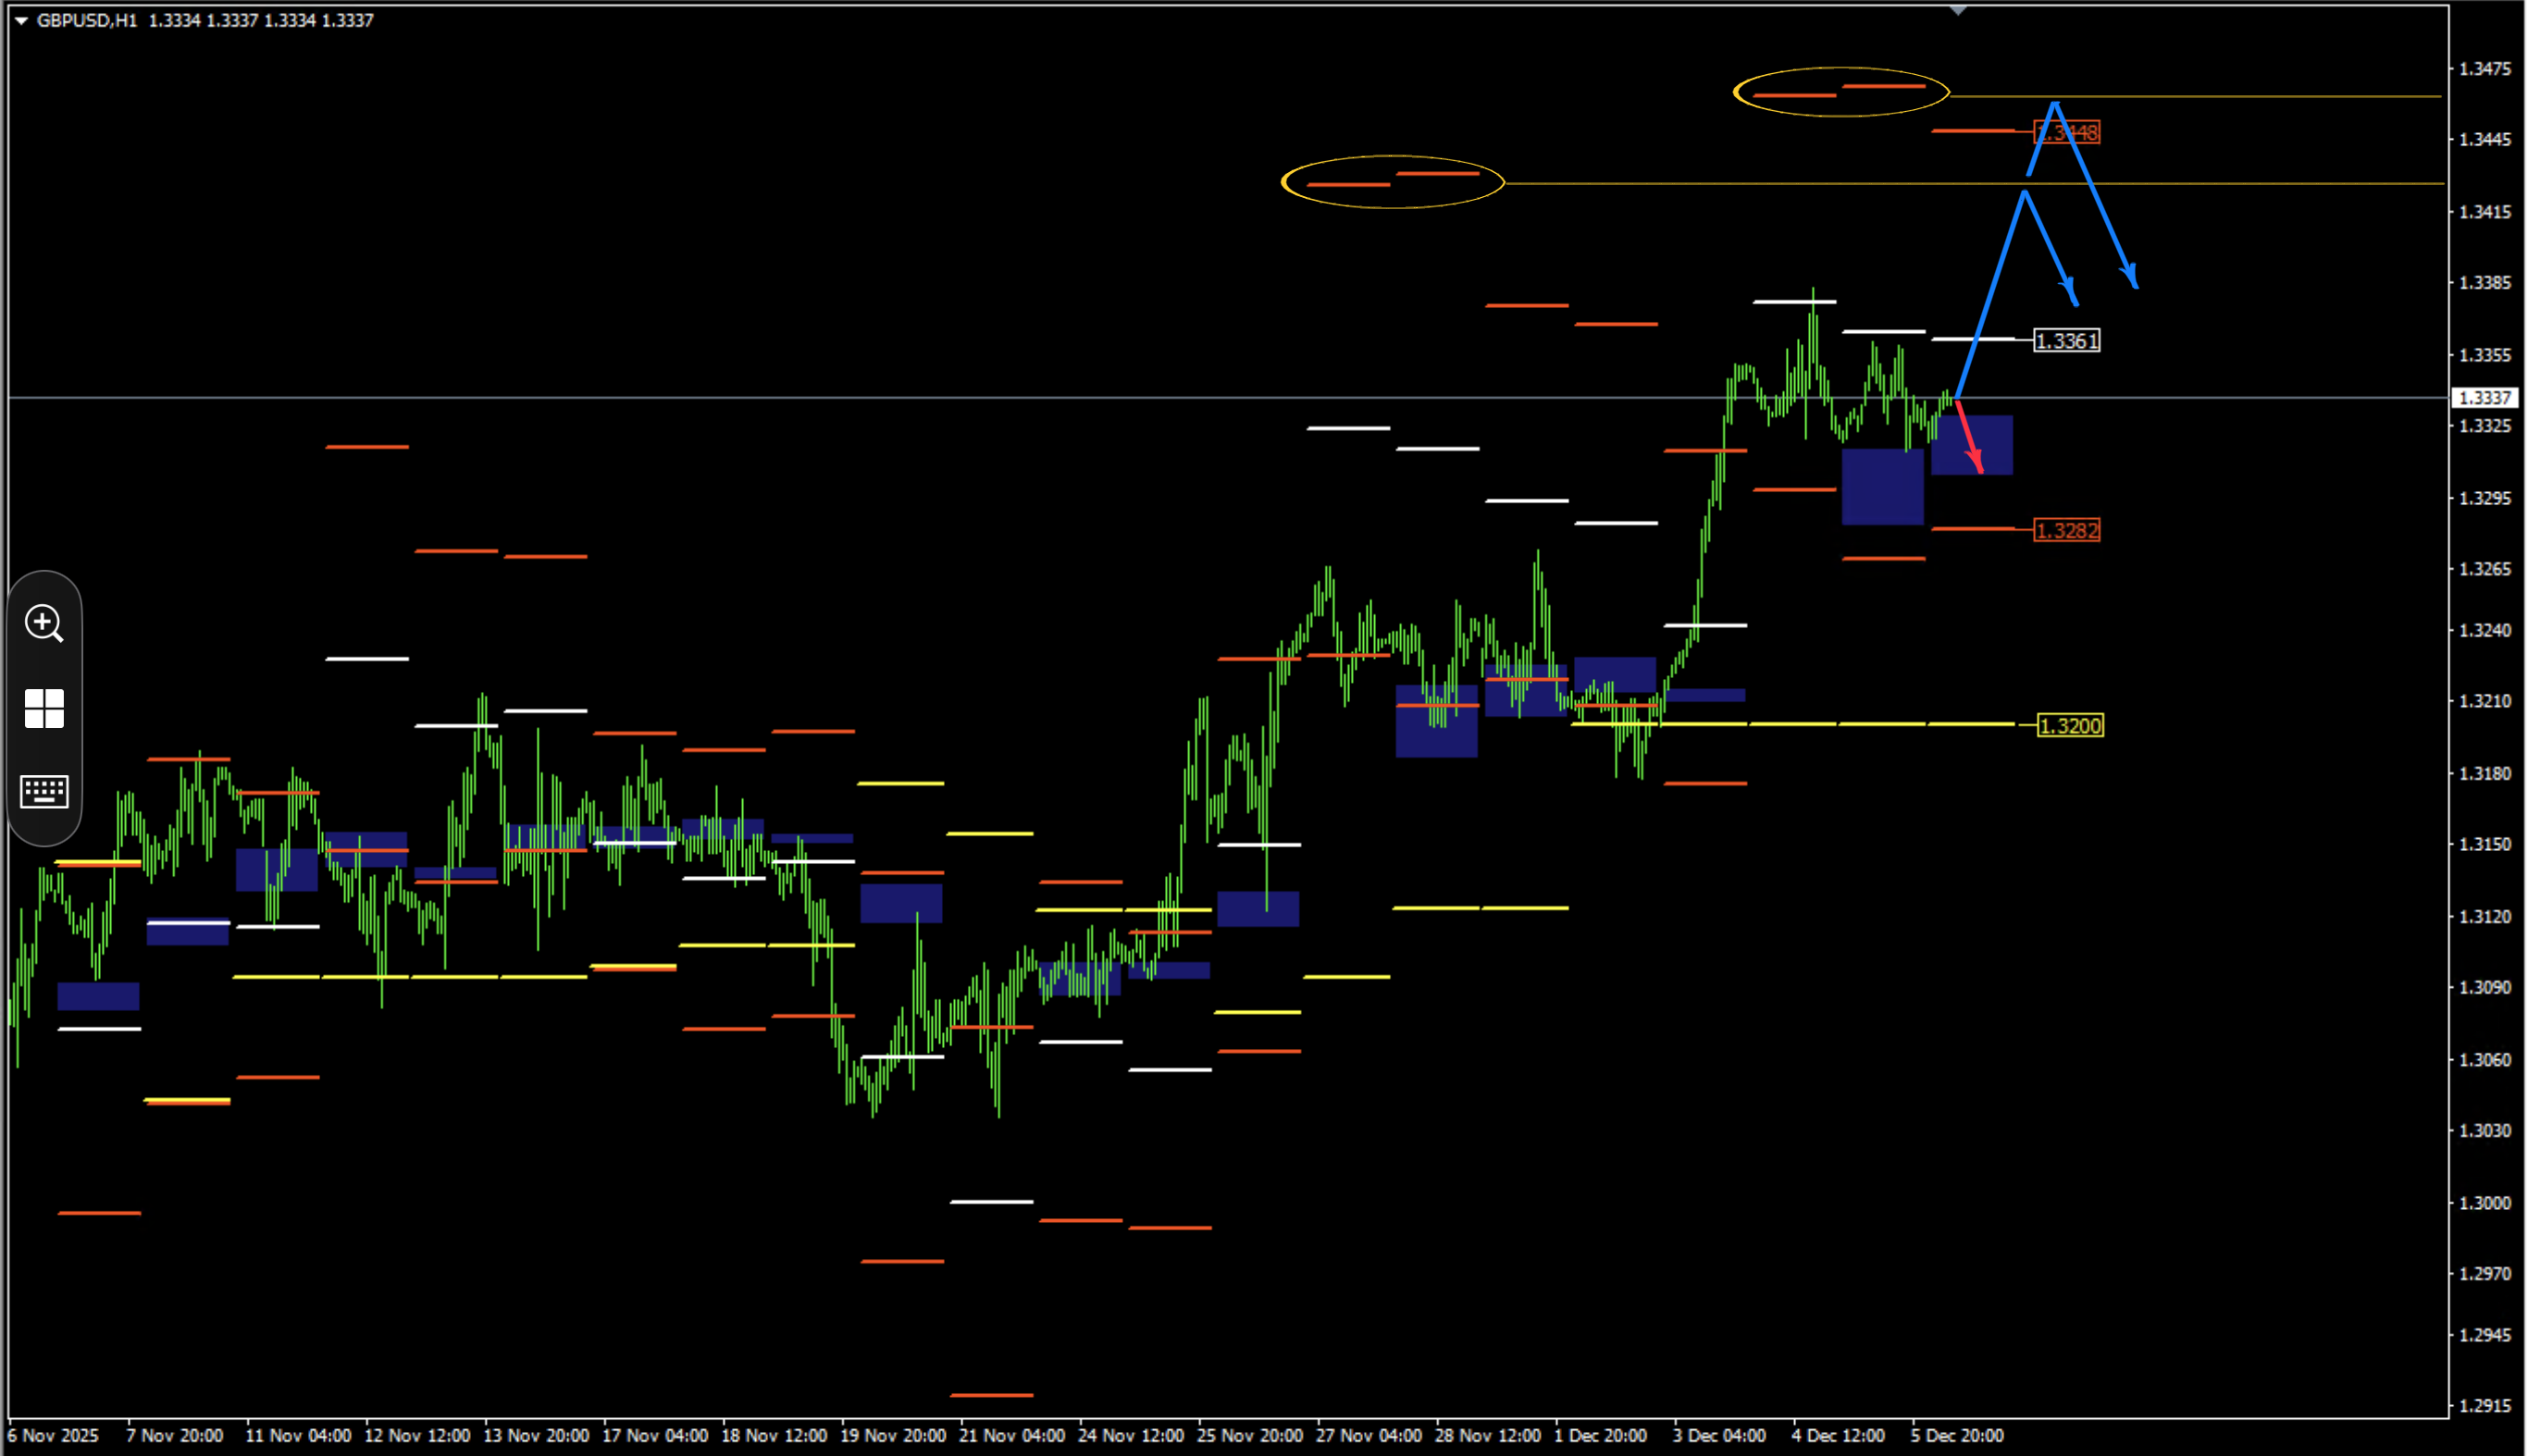Show the on-screen keyboard icon
The width and height of the screenshot is (2528, 1456).
44,791
